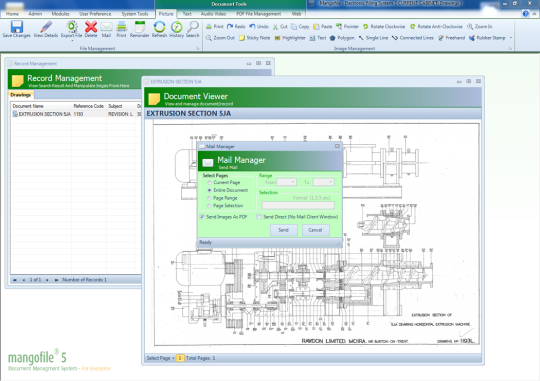
Task: Click the help question mark button
Action: pos(525,14)
